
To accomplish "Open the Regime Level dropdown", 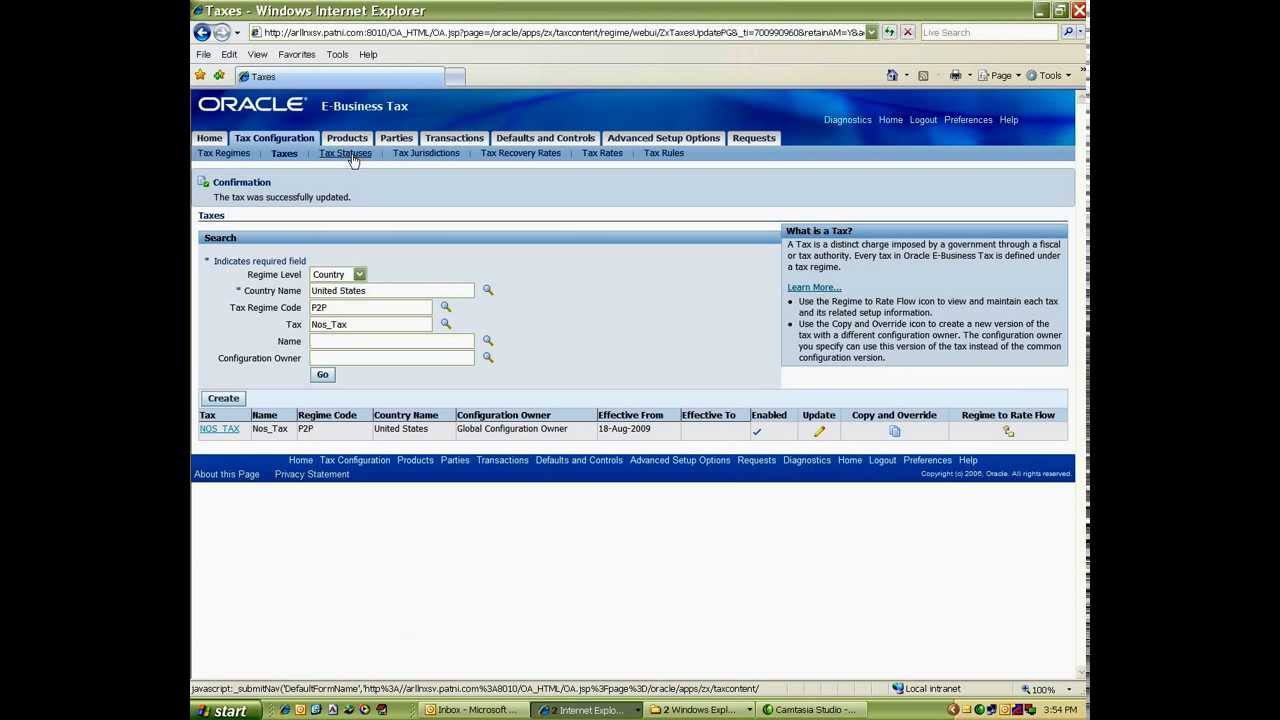I will coord(338,274).
